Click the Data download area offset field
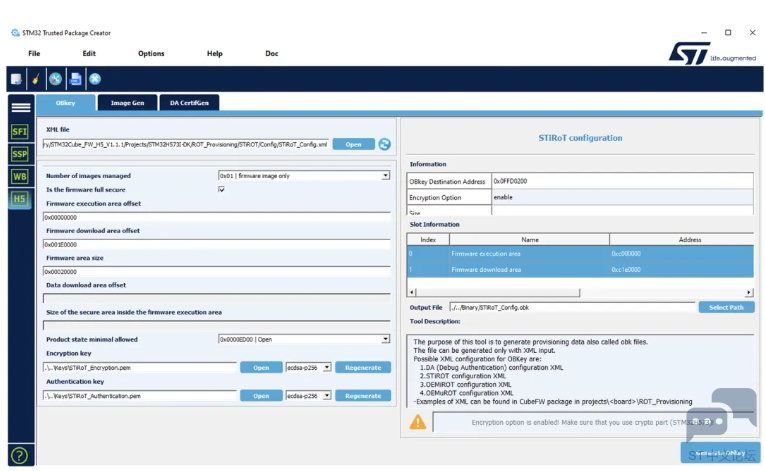 click(217, 298)
